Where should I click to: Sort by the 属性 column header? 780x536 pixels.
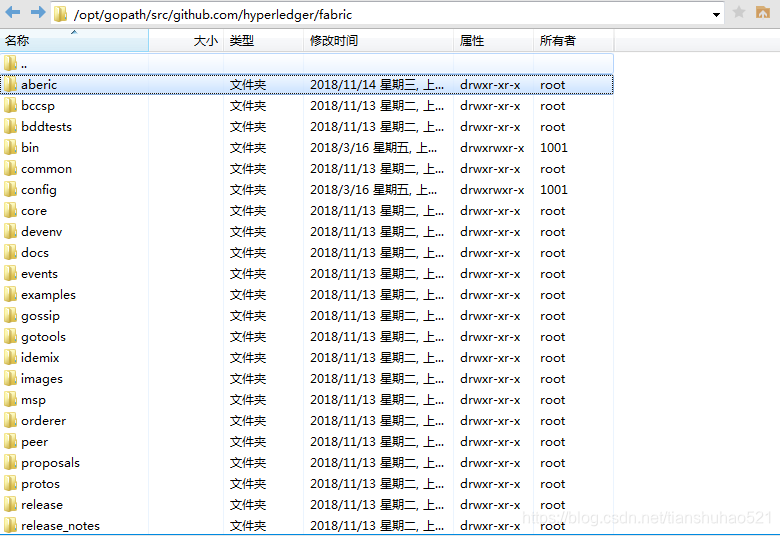pyautogui.click(x=493, y=40)
